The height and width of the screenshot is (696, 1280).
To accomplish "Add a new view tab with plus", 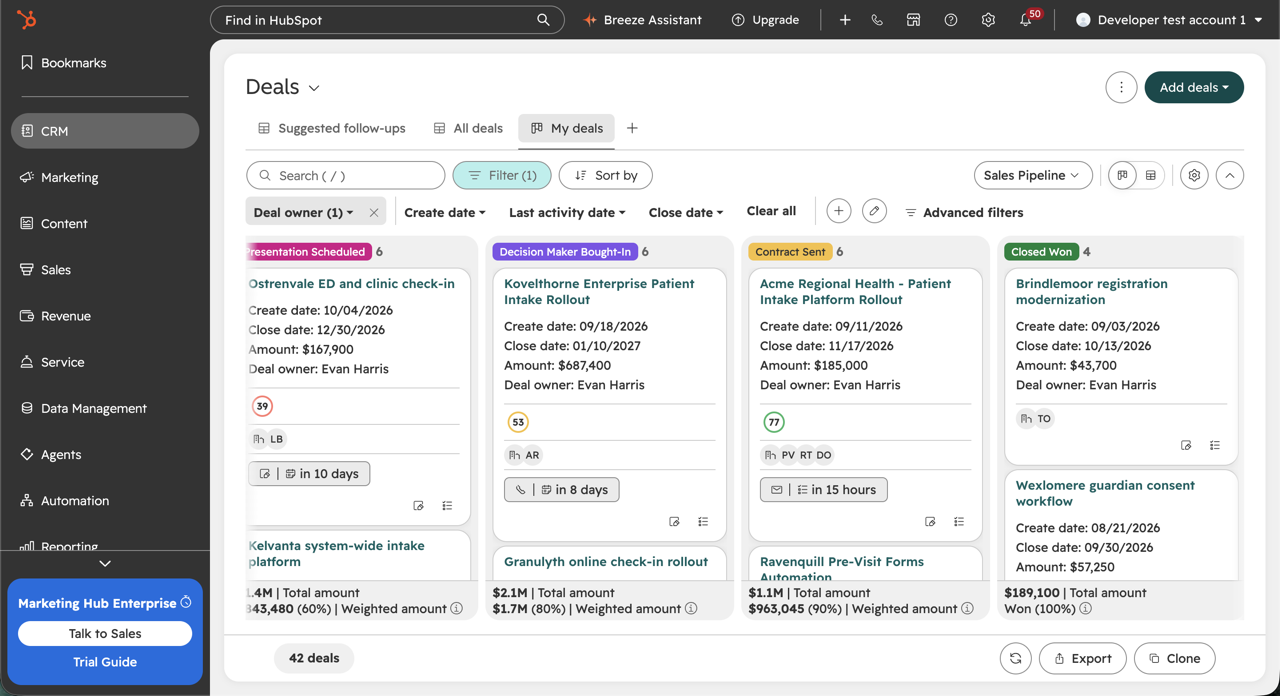I will pos(632,128).
